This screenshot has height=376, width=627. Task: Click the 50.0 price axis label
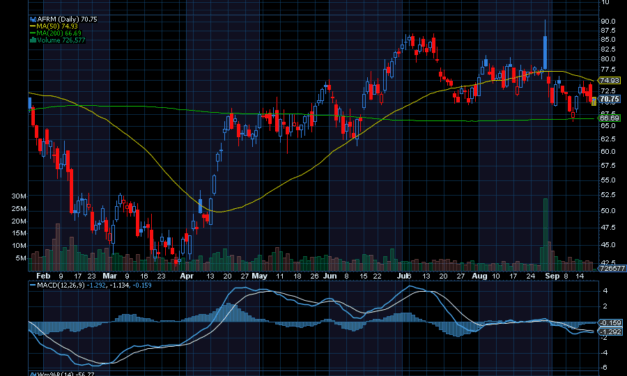tap(608, 210)
